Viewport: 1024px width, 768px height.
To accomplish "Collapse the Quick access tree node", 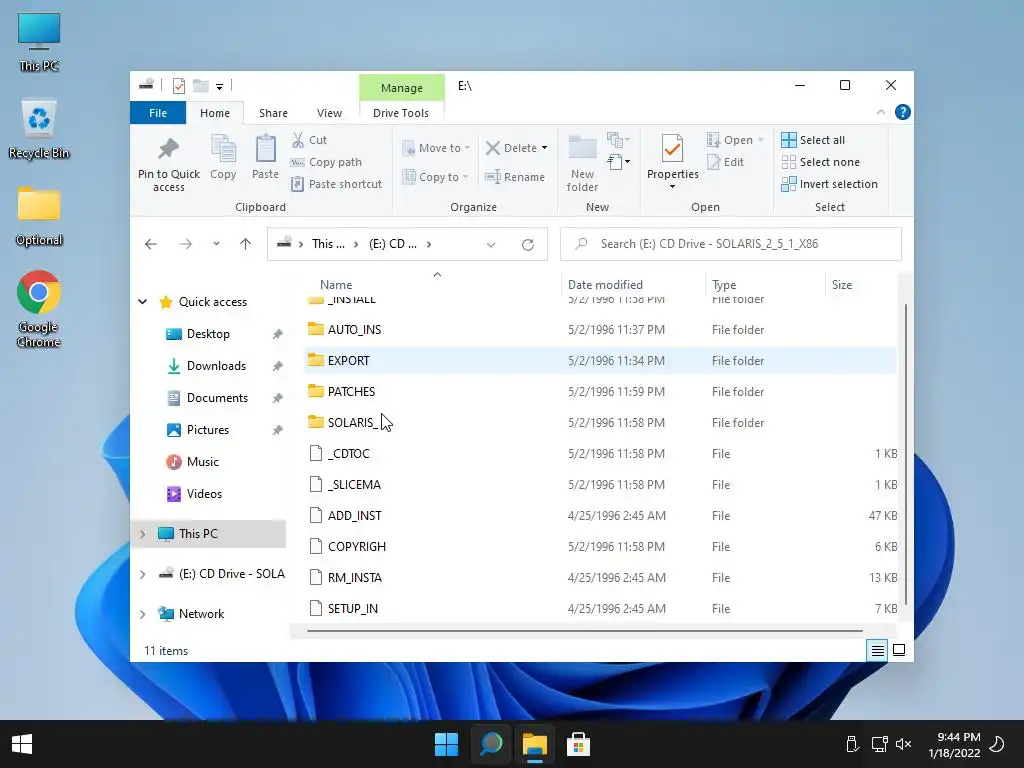I will [142, 302].
